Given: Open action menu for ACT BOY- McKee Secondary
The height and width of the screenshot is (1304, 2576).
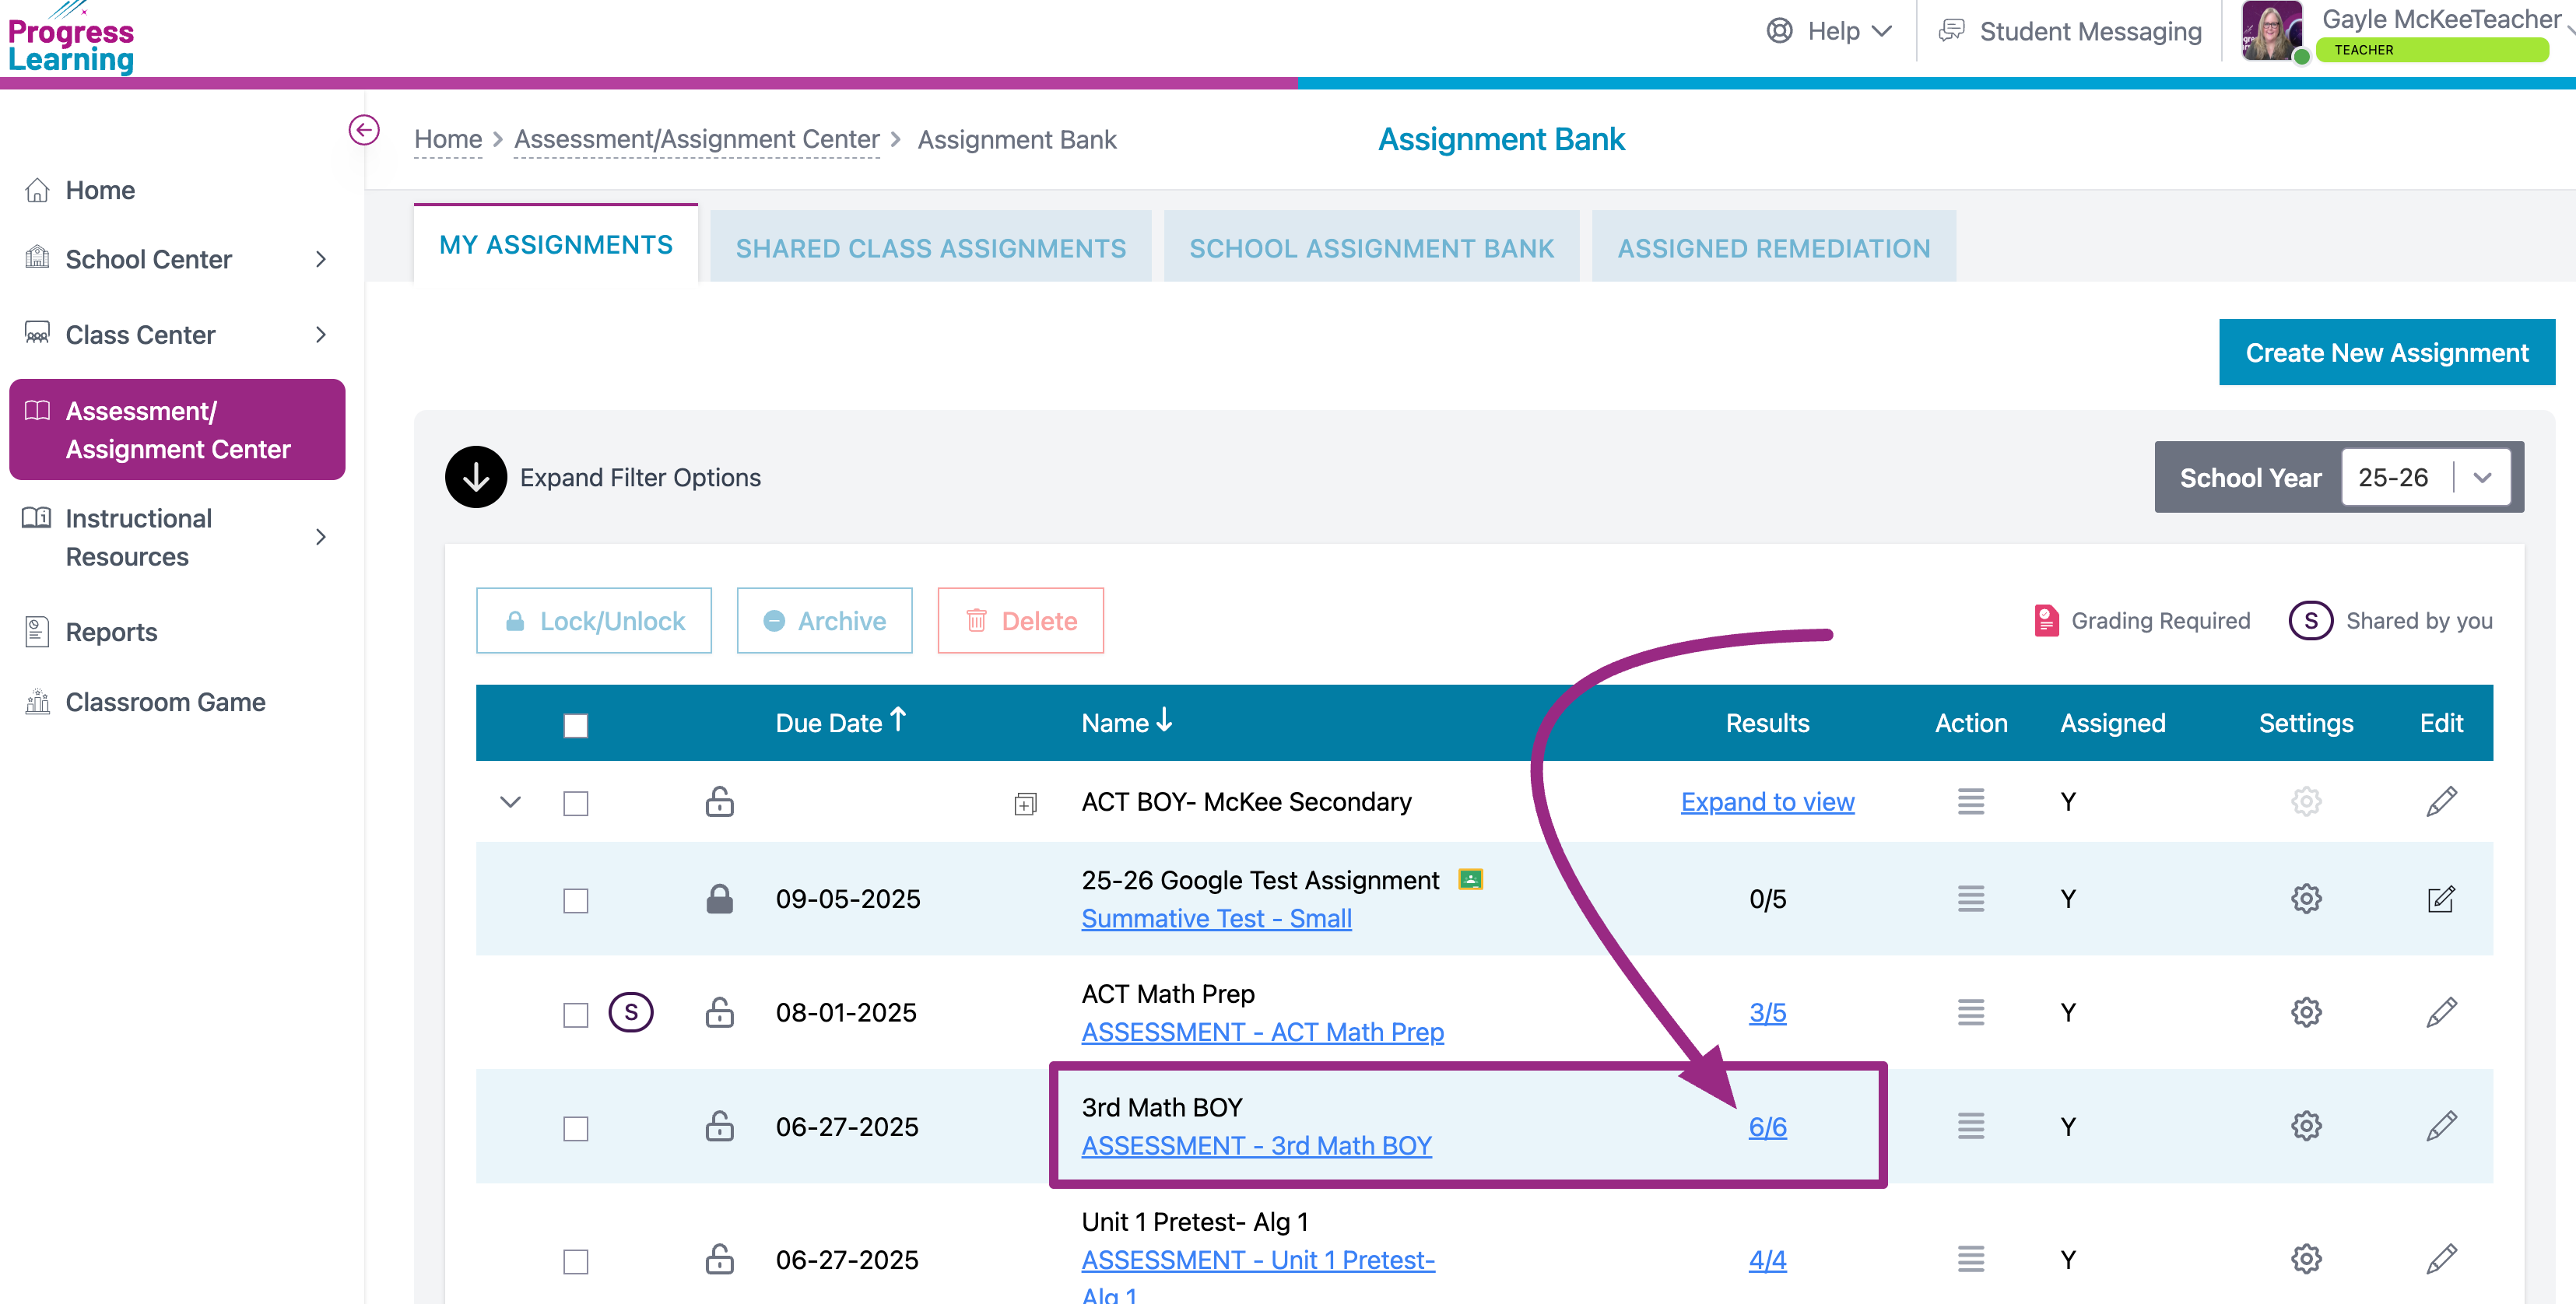Looking at the screenshot, I should pos(1971,801).
